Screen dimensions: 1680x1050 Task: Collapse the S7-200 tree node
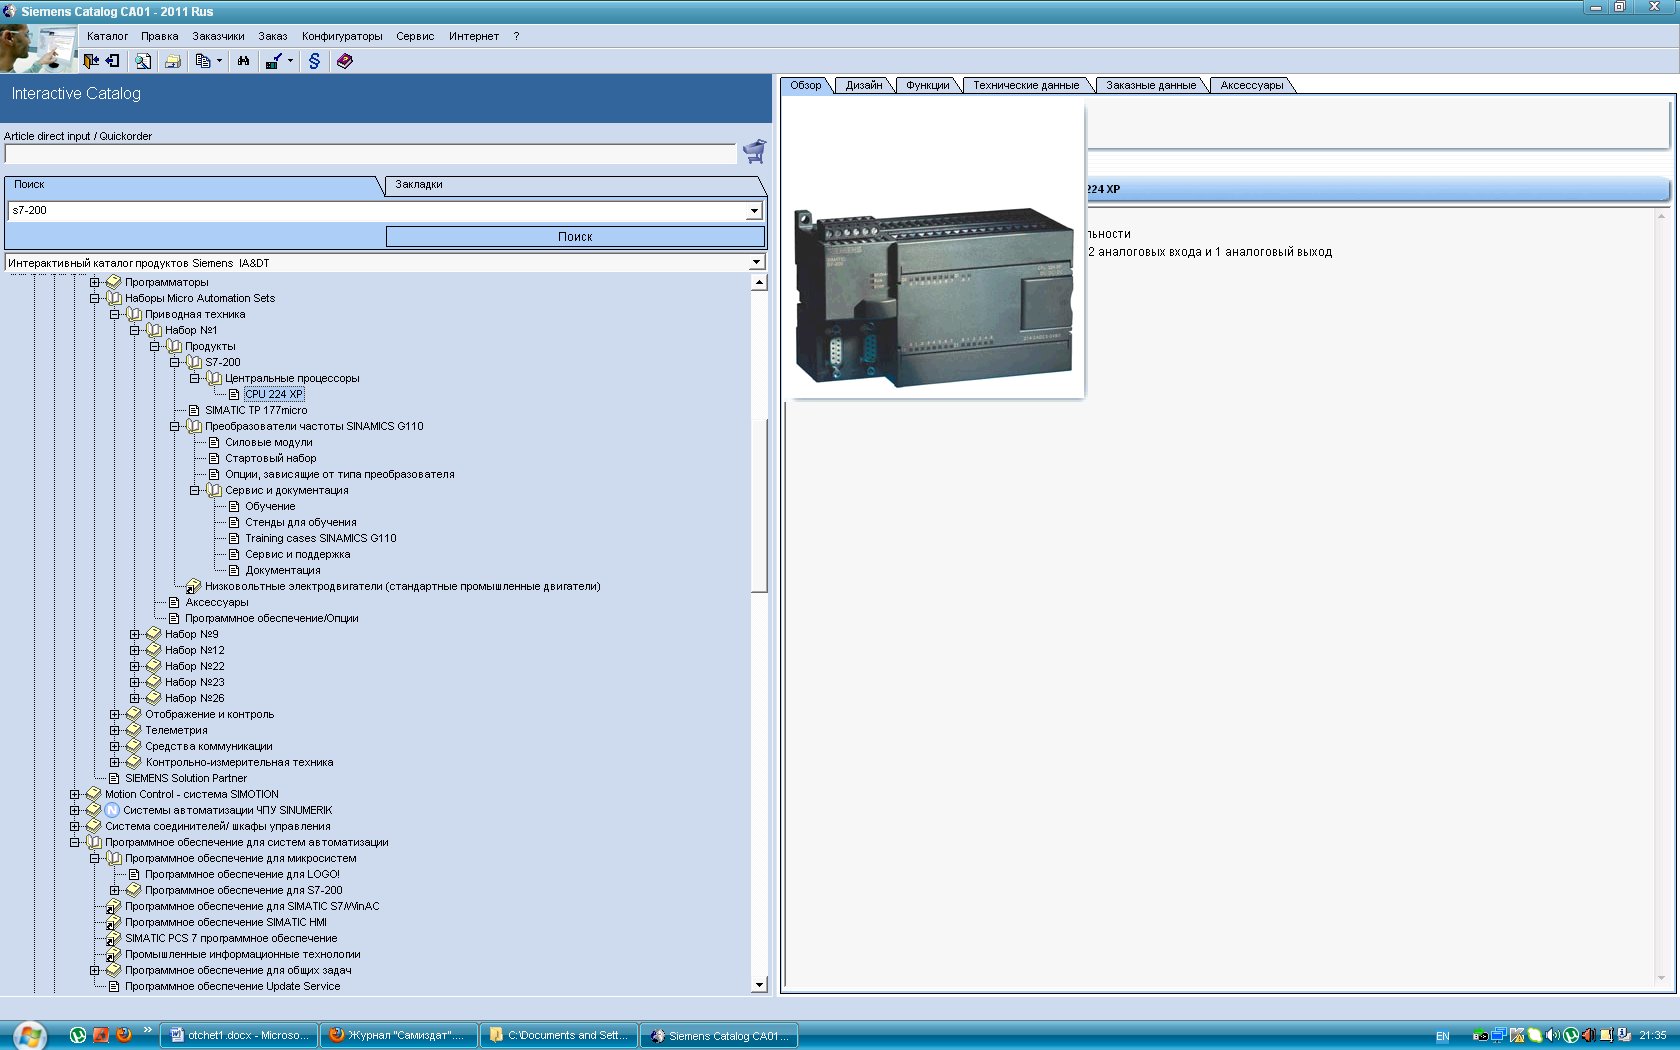point(175,362)
